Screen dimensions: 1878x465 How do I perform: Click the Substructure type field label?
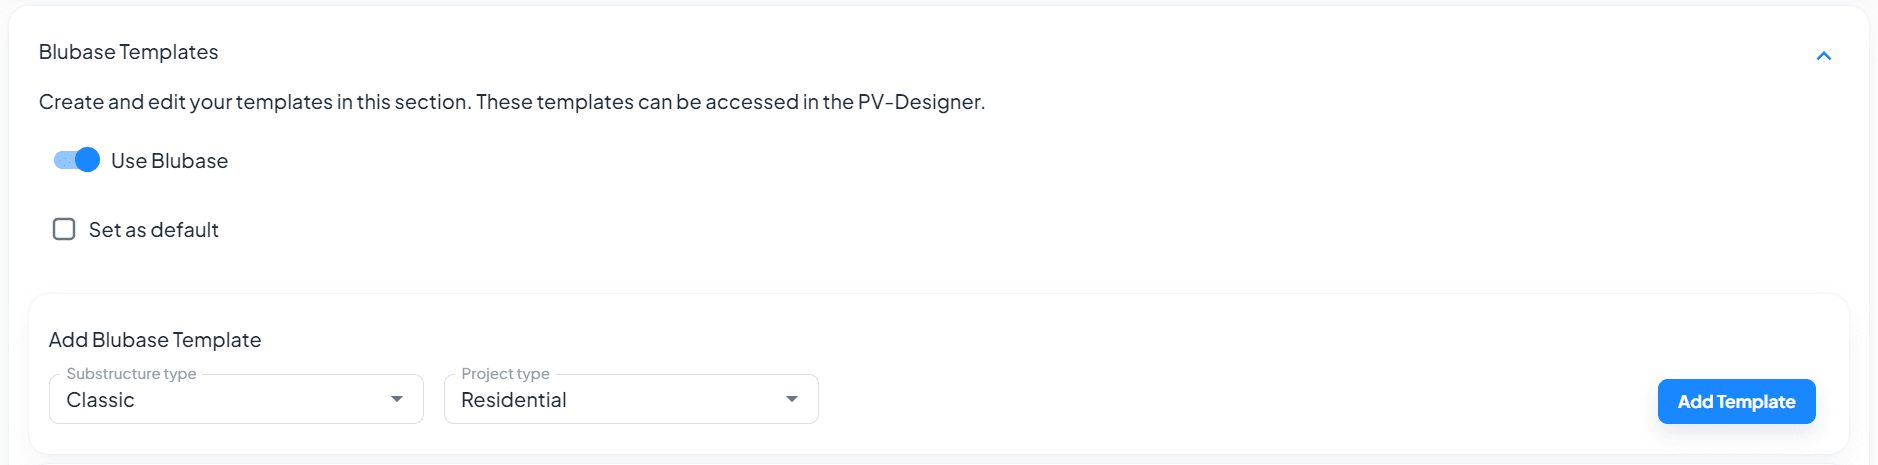131,374
